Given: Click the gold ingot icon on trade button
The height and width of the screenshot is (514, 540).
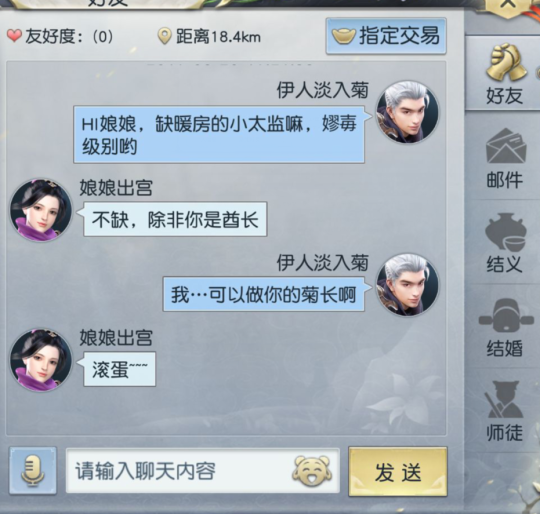Looking at the screenshot, I should (343, 36).
